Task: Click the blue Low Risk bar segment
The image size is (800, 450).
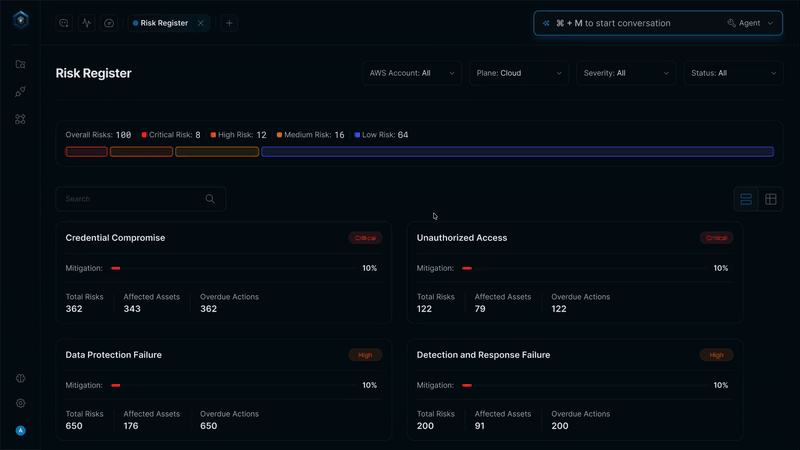Action: [x=517, y=152]
